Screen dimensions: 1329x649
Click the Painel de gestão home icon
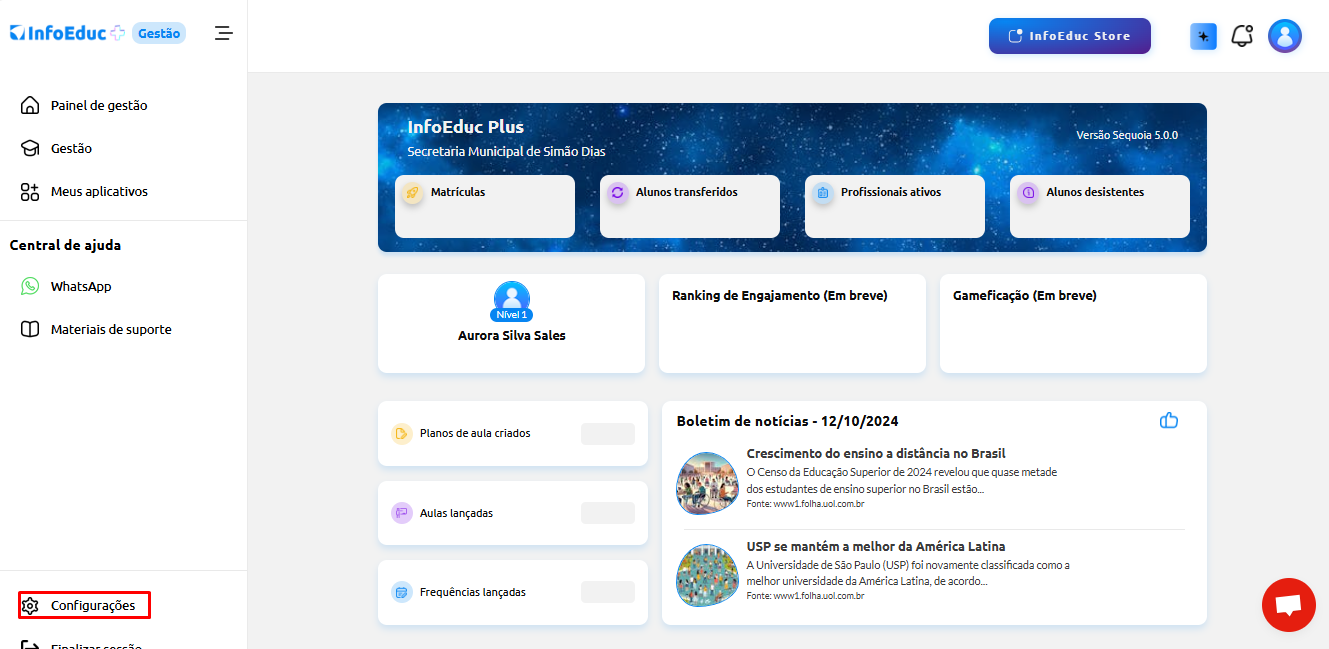30,105
